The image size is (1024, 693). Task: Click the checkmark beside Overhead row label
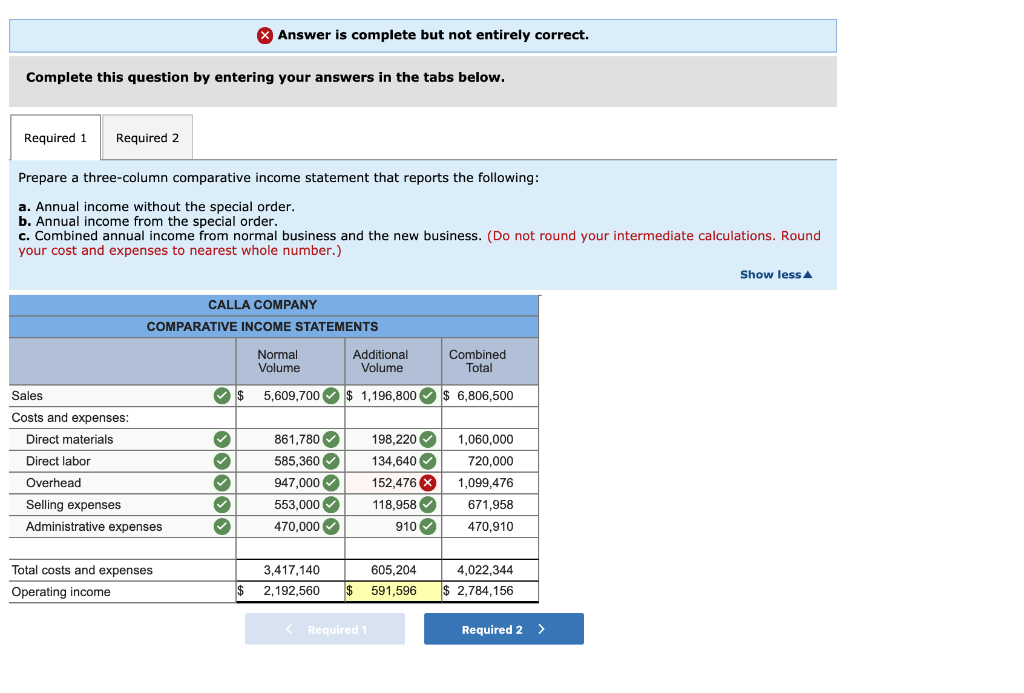(x=222, y=482)
